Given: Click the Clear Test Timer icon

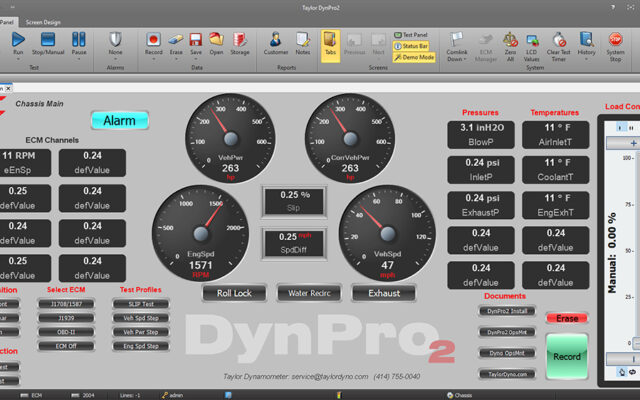Looking at the screenshot, I should point(559,40).
